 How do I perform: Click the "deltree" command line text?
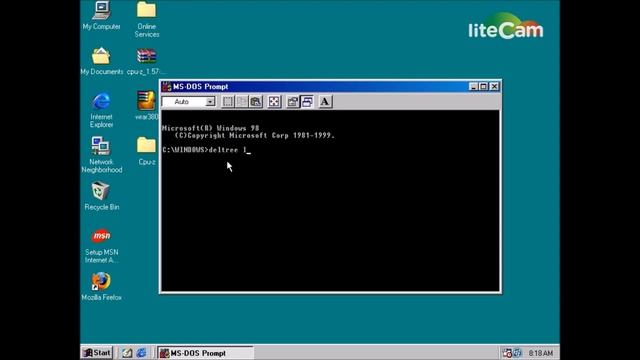tap(223, 150)
